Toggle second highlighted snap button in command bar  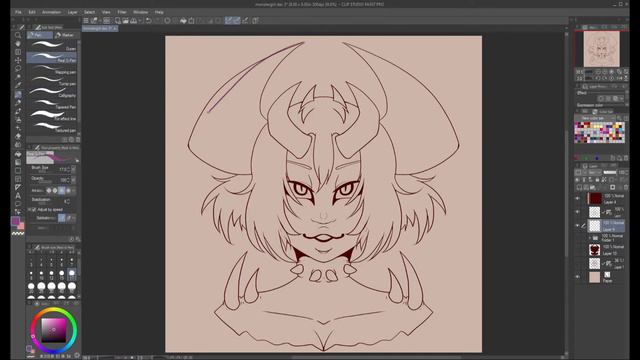pyautogui.click(x=237, y=20)
